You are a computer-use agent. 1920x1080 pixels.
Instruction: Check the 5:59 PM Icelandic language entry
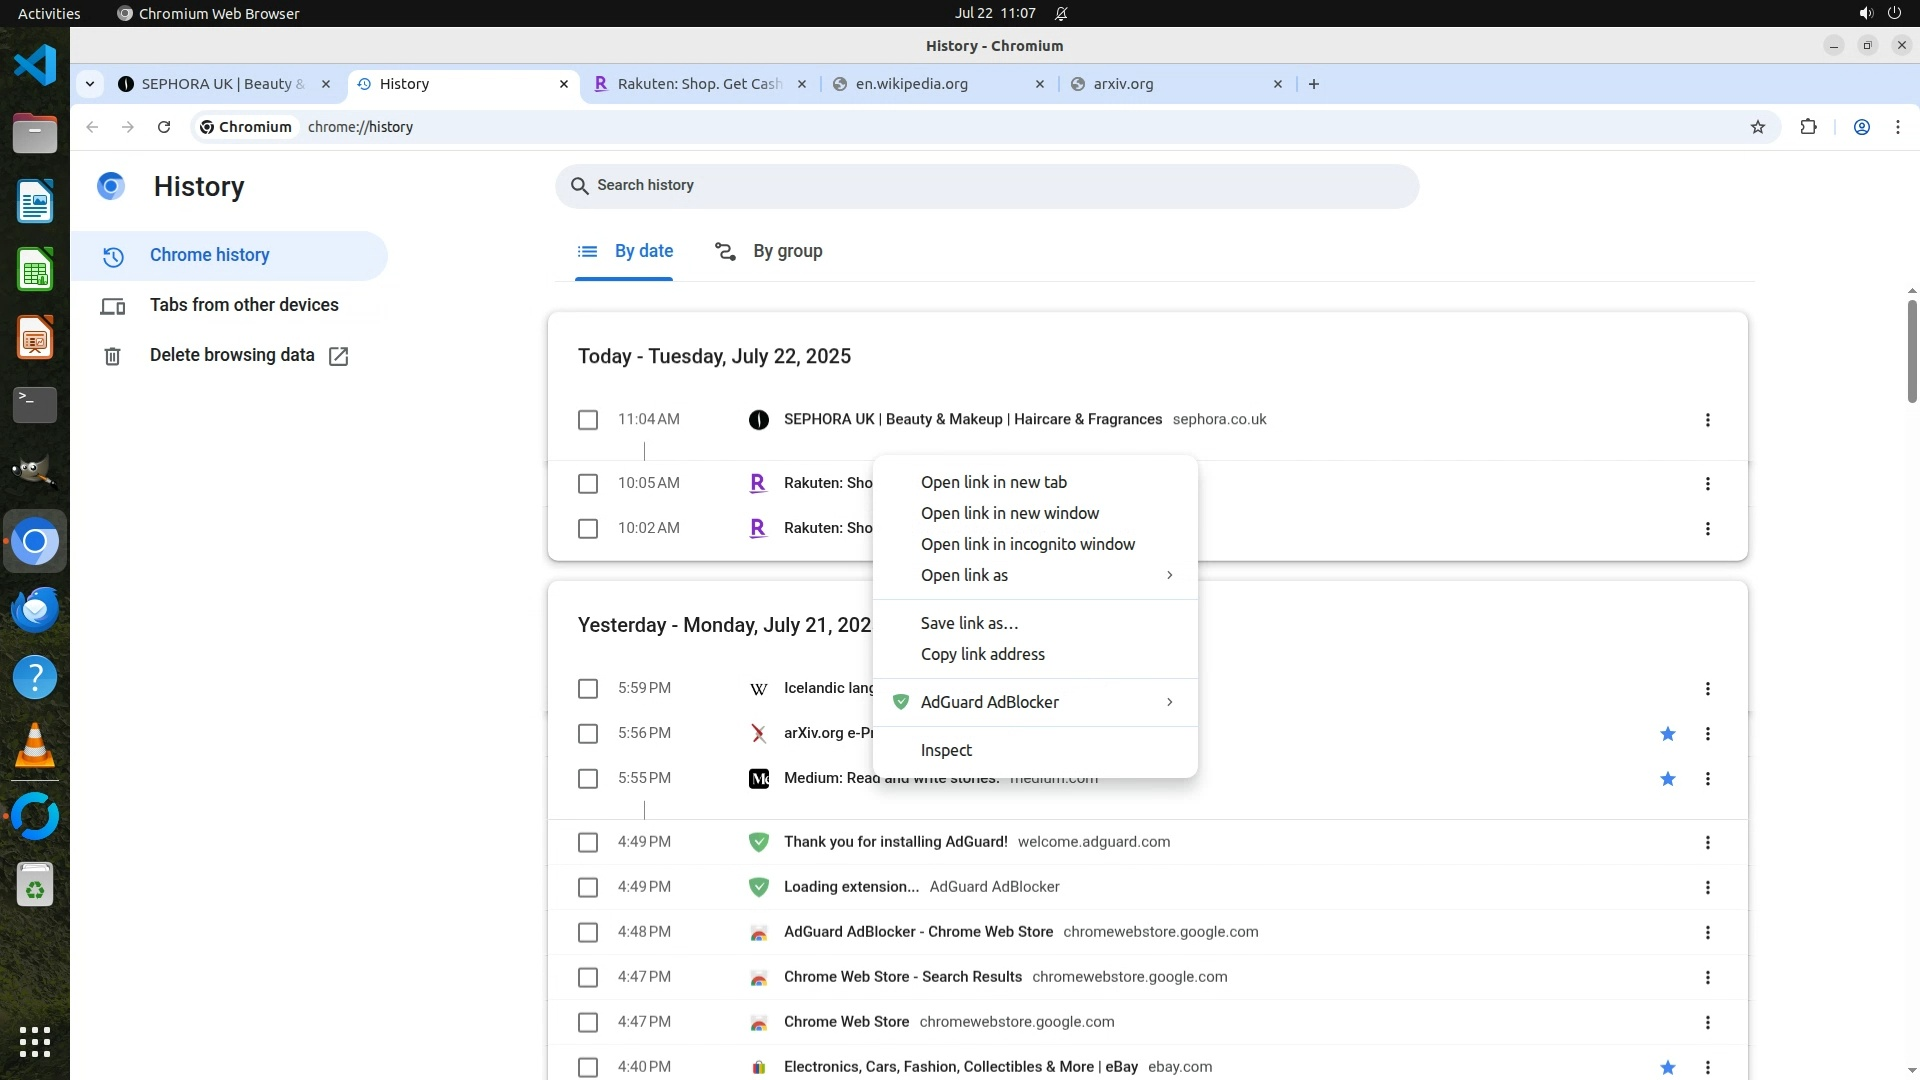point(588,689)
